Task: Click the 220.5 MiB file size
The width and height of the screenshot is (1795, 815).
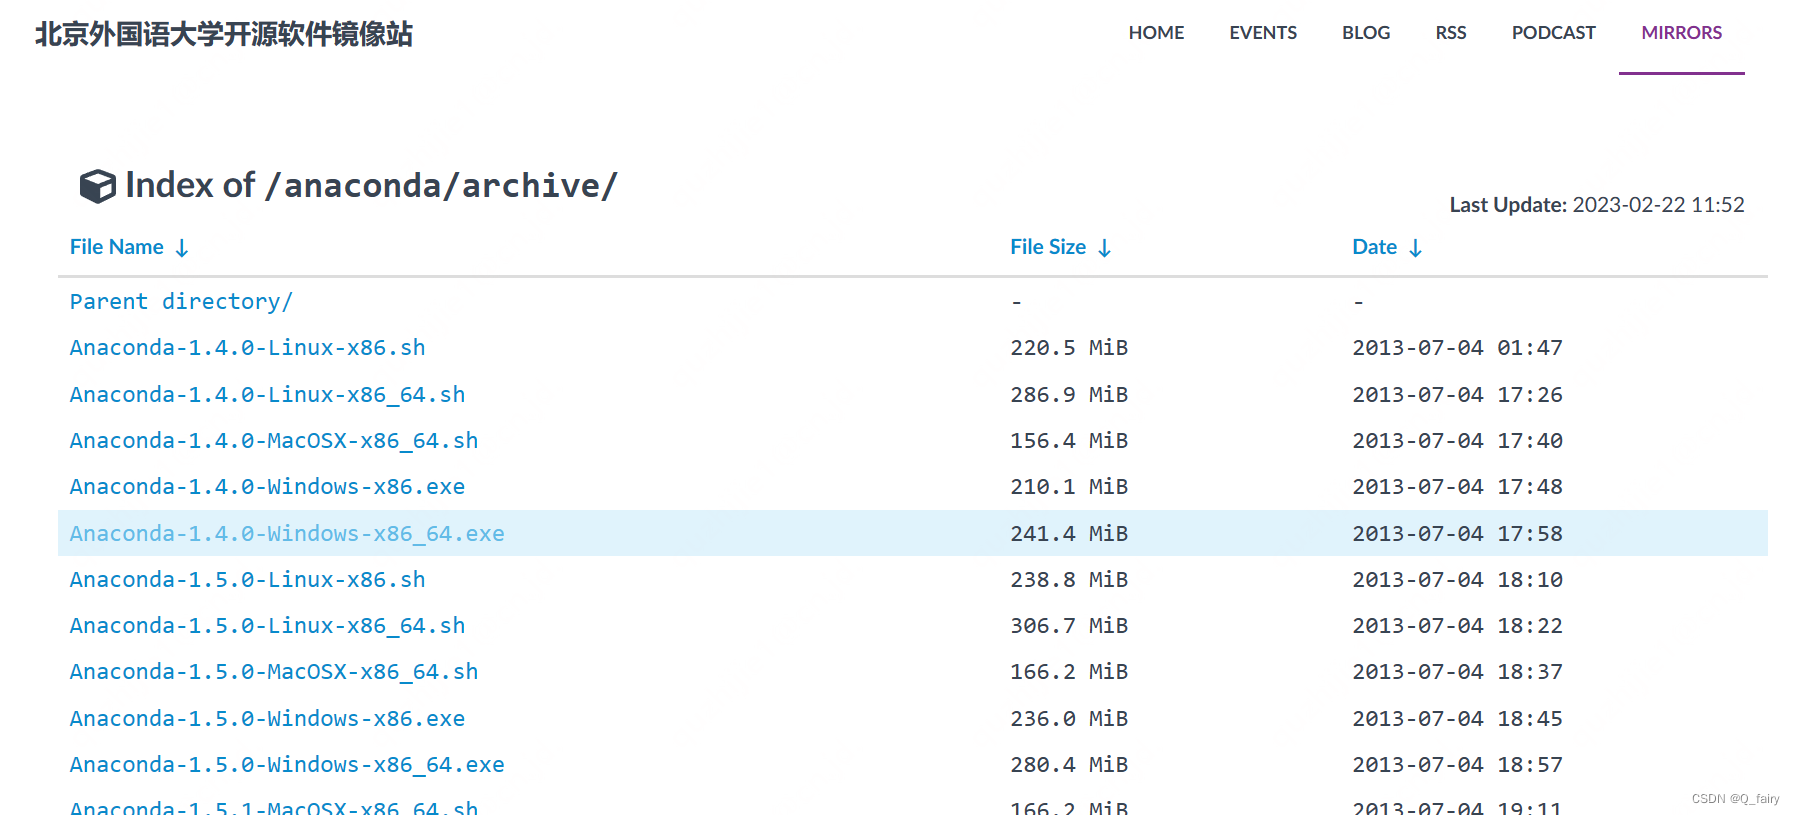Action: coord(1069,348)
